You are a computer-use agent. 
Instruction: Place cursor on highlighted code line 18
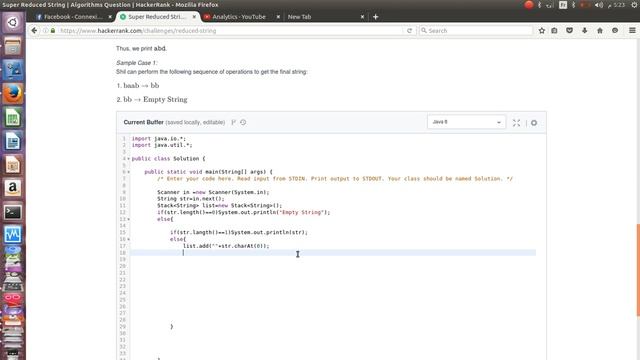click(x=333, y=253)
